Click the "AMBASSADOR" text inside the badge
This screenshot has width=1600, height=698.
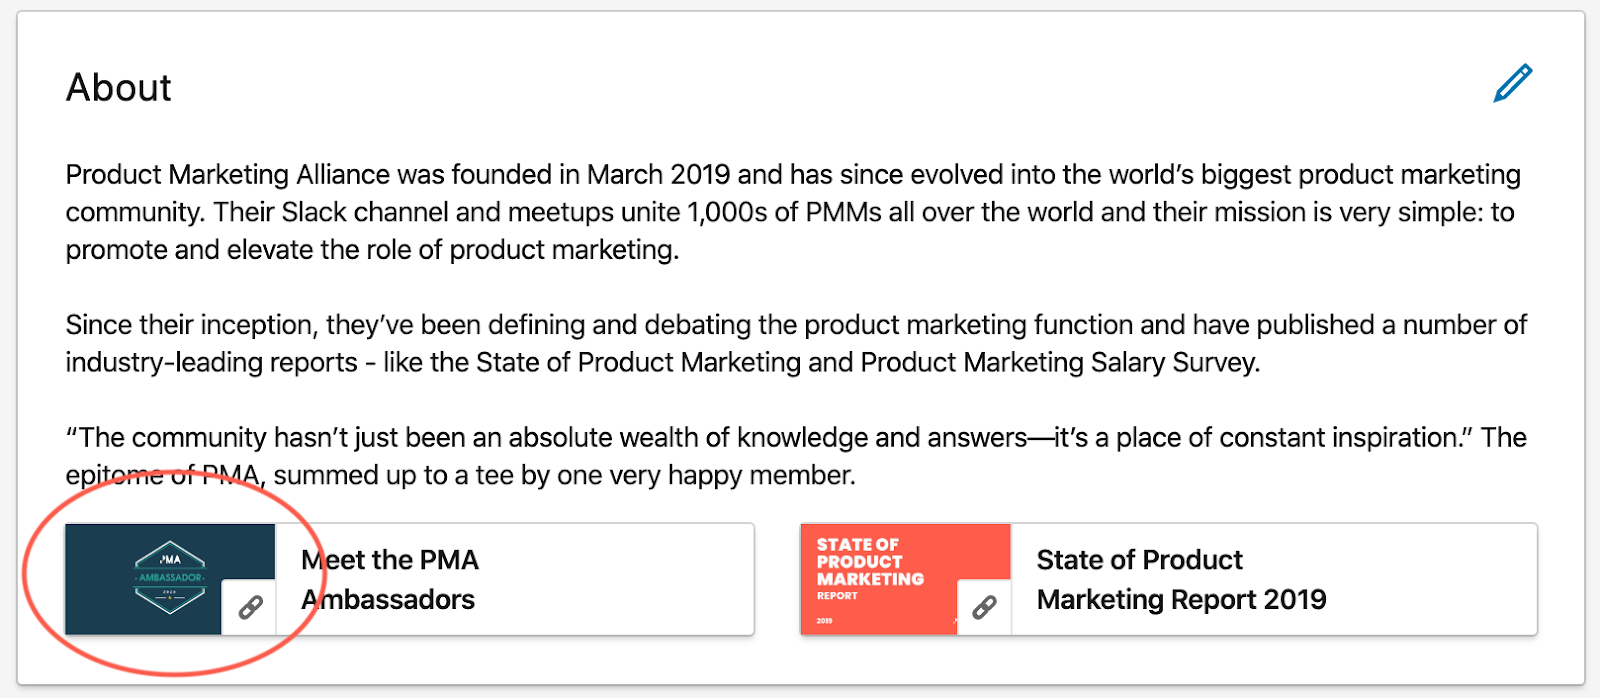coord(170,578)
